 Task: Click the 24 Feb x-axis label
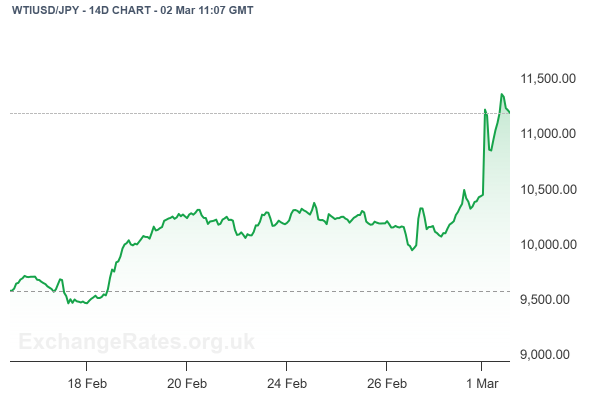point(286,383)
